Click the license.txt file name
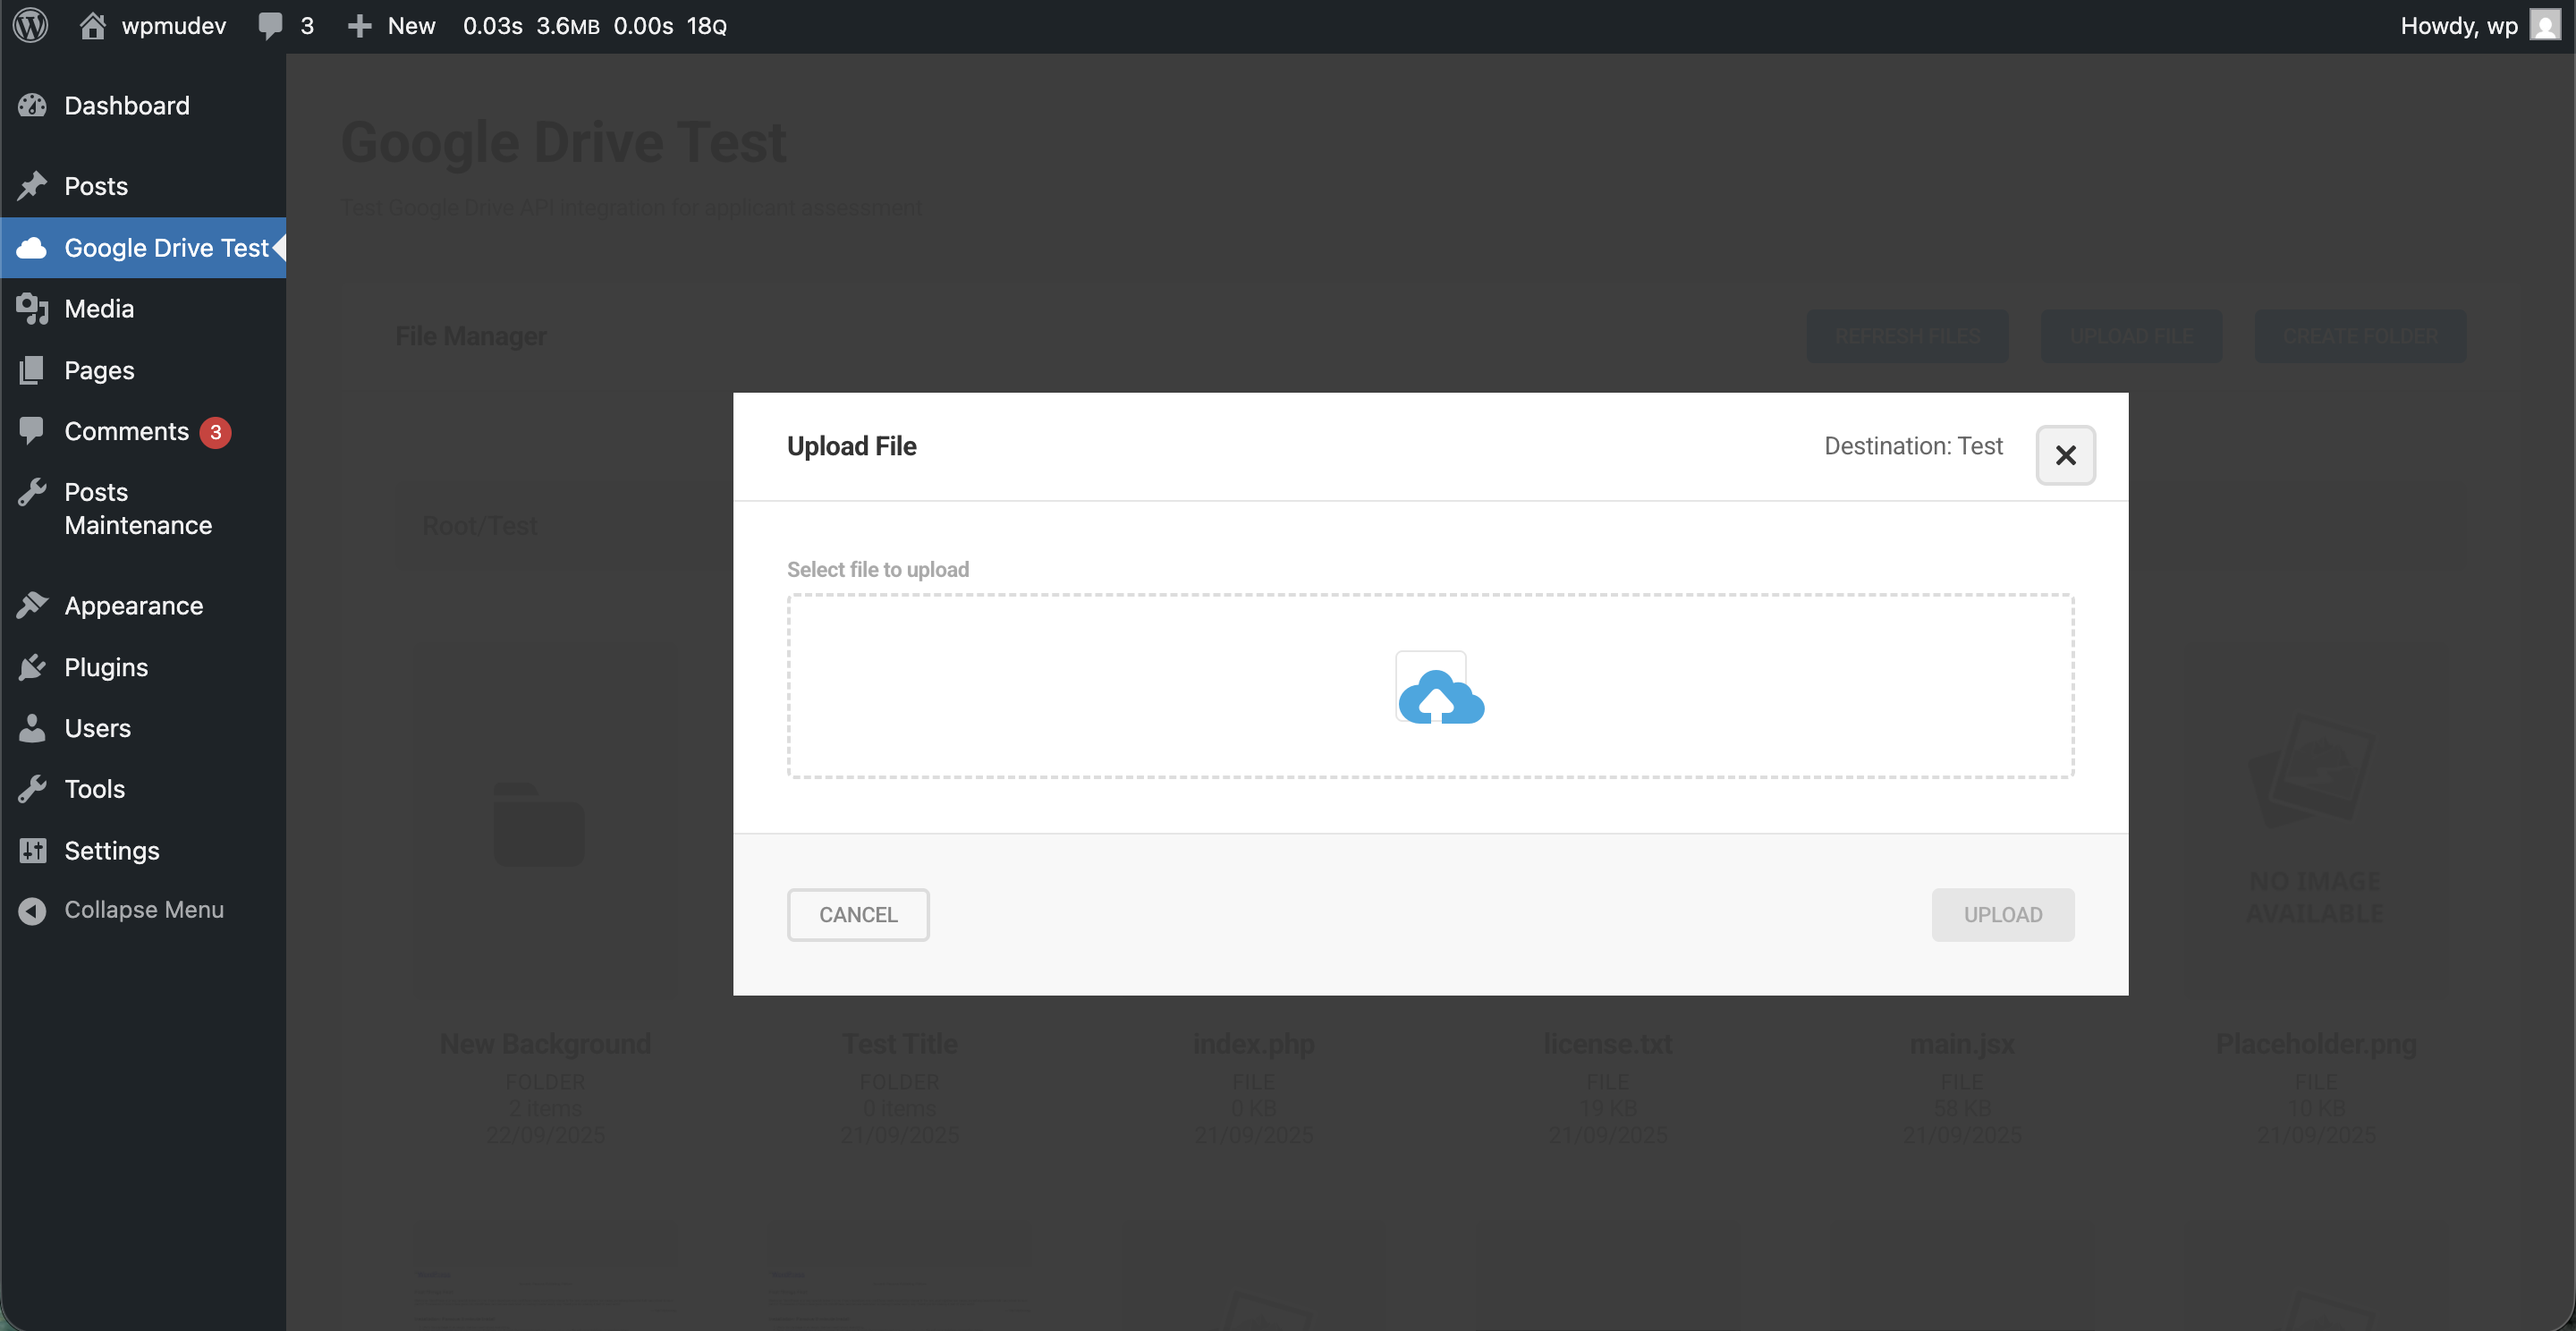Screen dimensions: 2576x1331 [1607, 1043]
